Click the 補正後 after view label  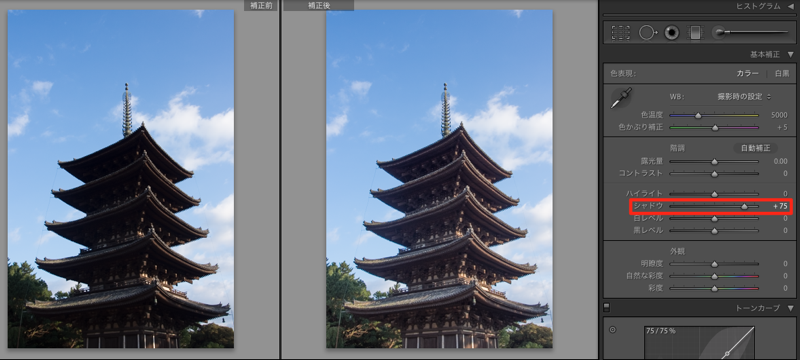pyautogui.click(x=319, y=5)
